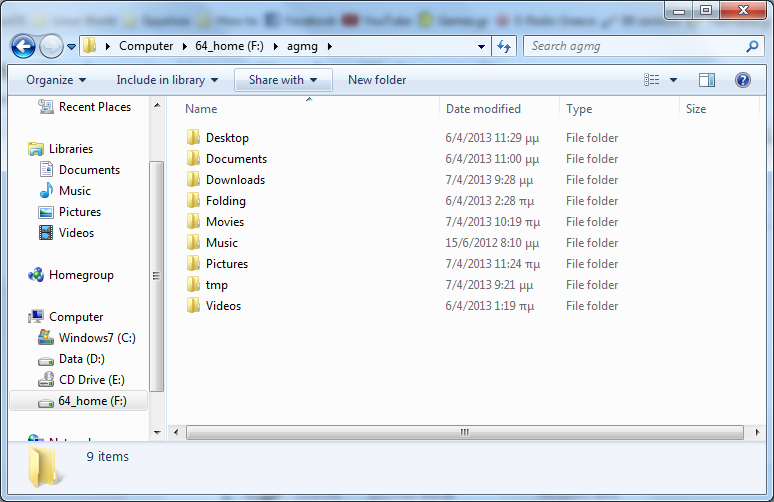The width and height of the screenshot is (774, 502).
Task: Select the Movies folder icon
Action: 194,222
